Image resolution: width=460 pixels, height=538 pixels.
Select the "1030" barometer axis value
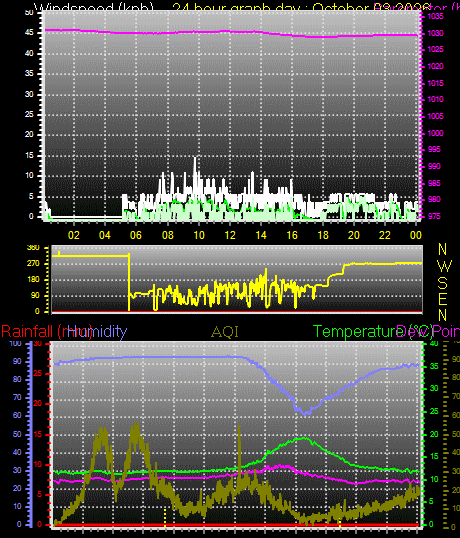435,33
